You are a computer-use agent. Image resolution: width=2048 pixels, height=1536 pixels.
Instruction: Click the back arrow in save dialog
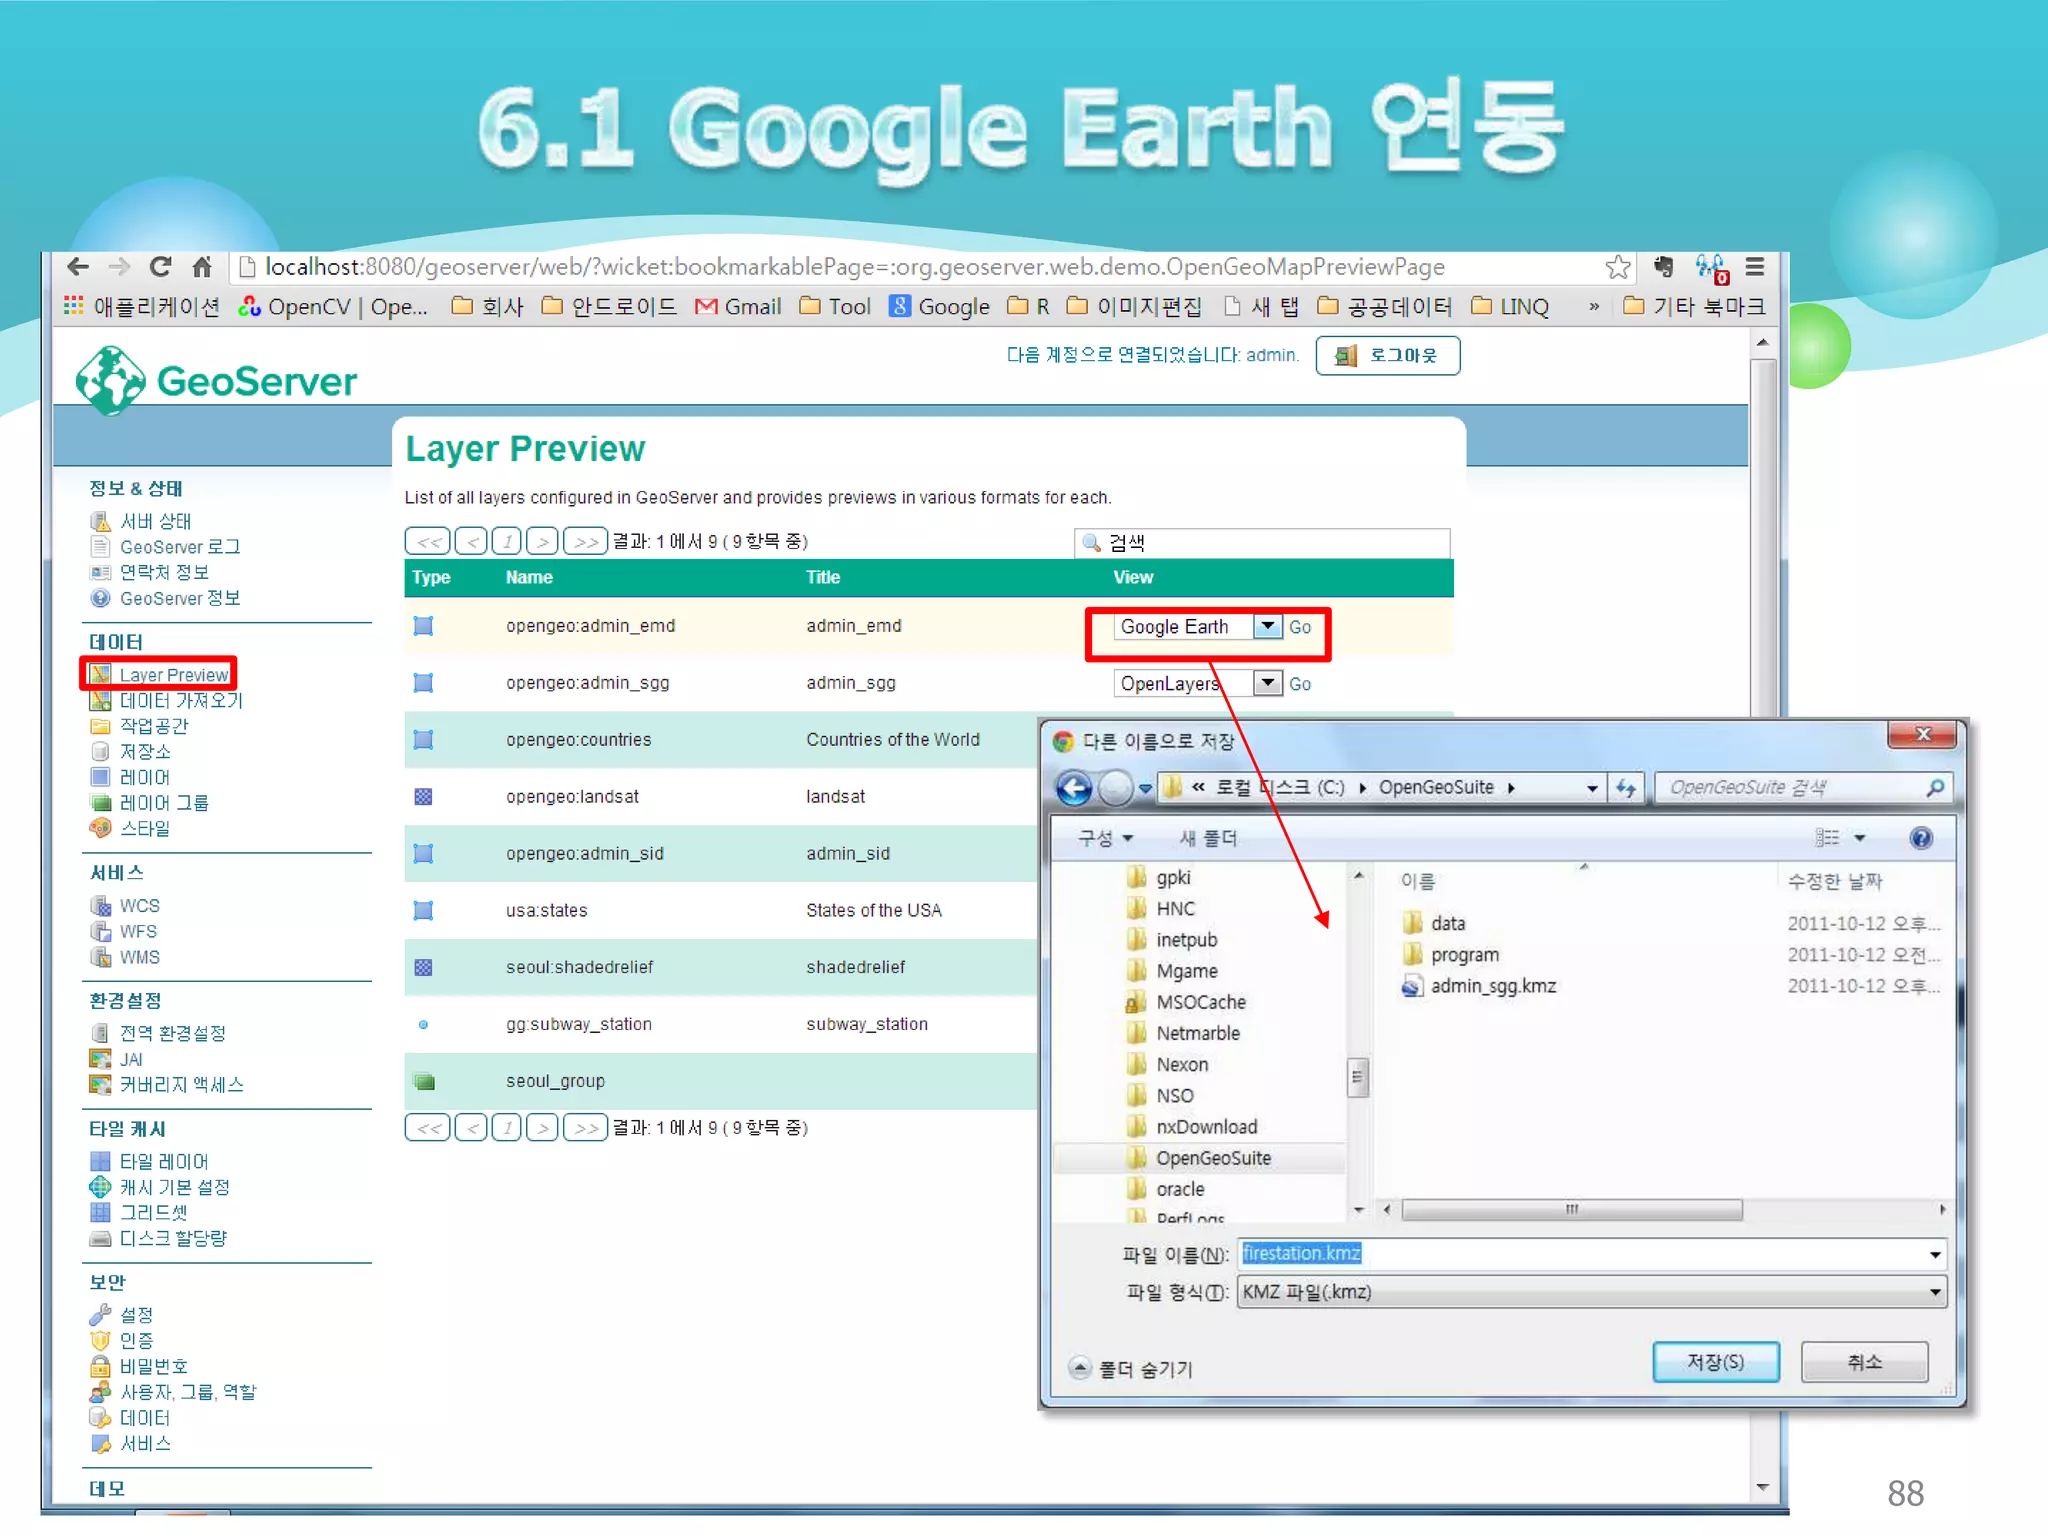(x=1075, y=788)
